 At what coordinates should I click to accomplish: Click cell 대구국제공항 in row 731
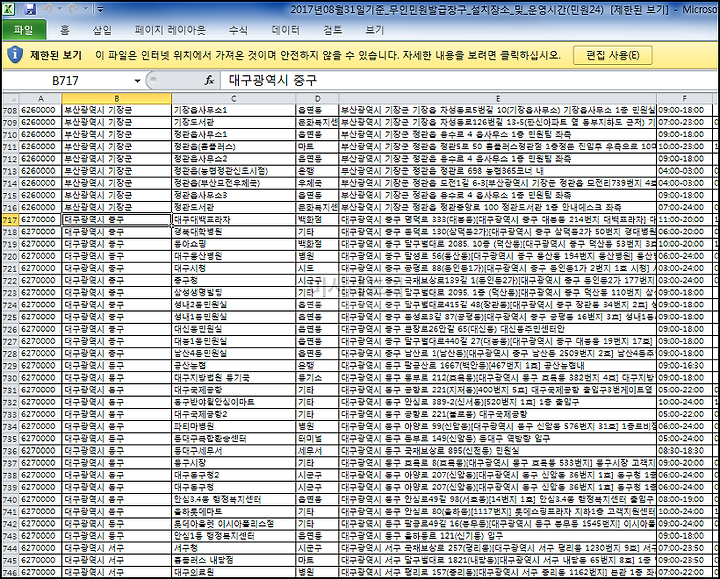pos(234,390)
